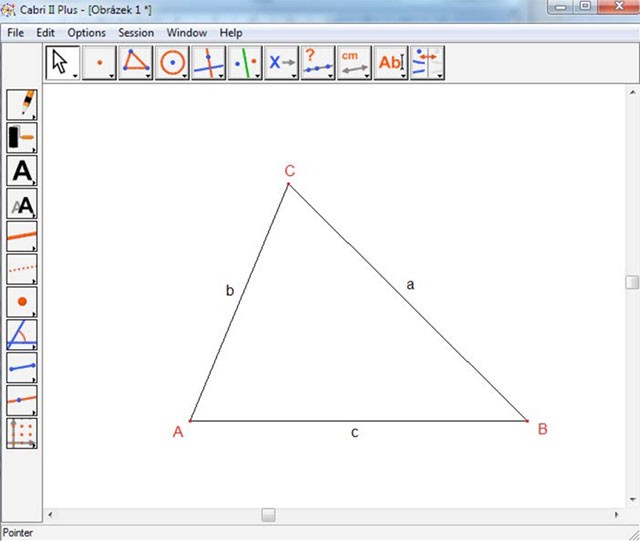Open the Options menu
Viewport: 640px width, 541px height.
[x=86, y=33]
